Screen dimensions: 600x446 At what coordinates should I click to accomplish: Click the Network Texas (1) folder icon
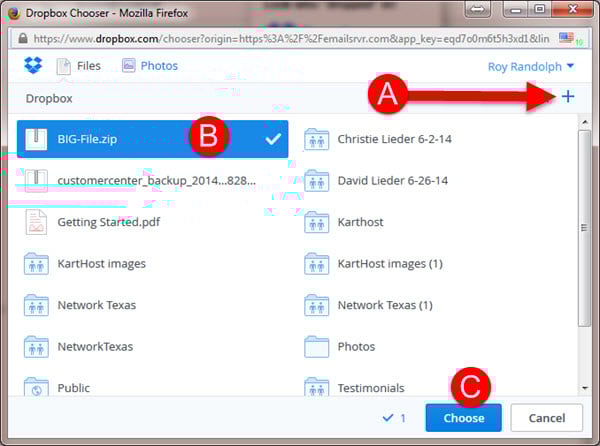tap(316, 305)
